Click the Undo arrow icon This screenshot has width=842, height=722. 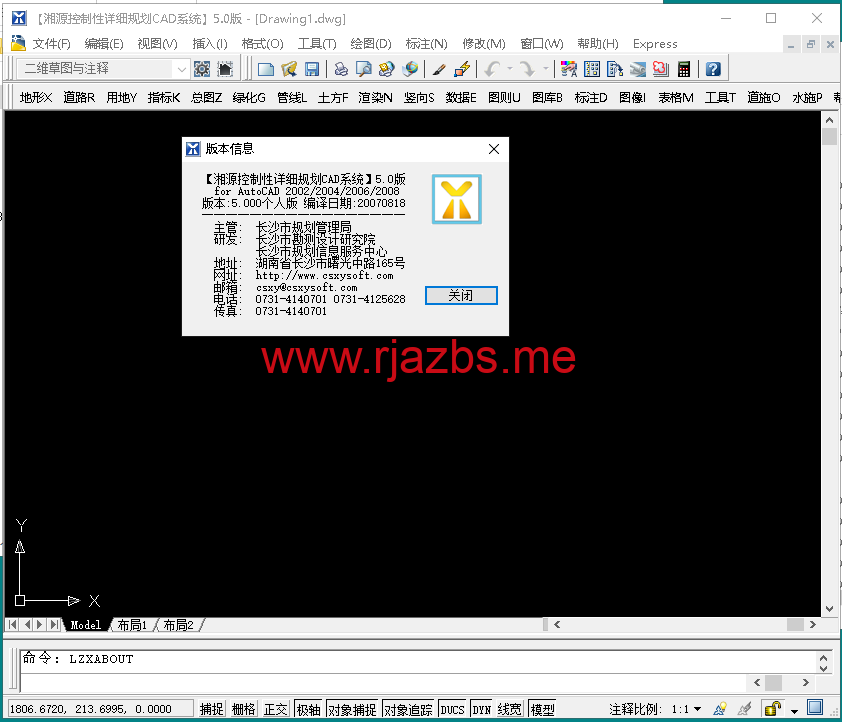492,69
